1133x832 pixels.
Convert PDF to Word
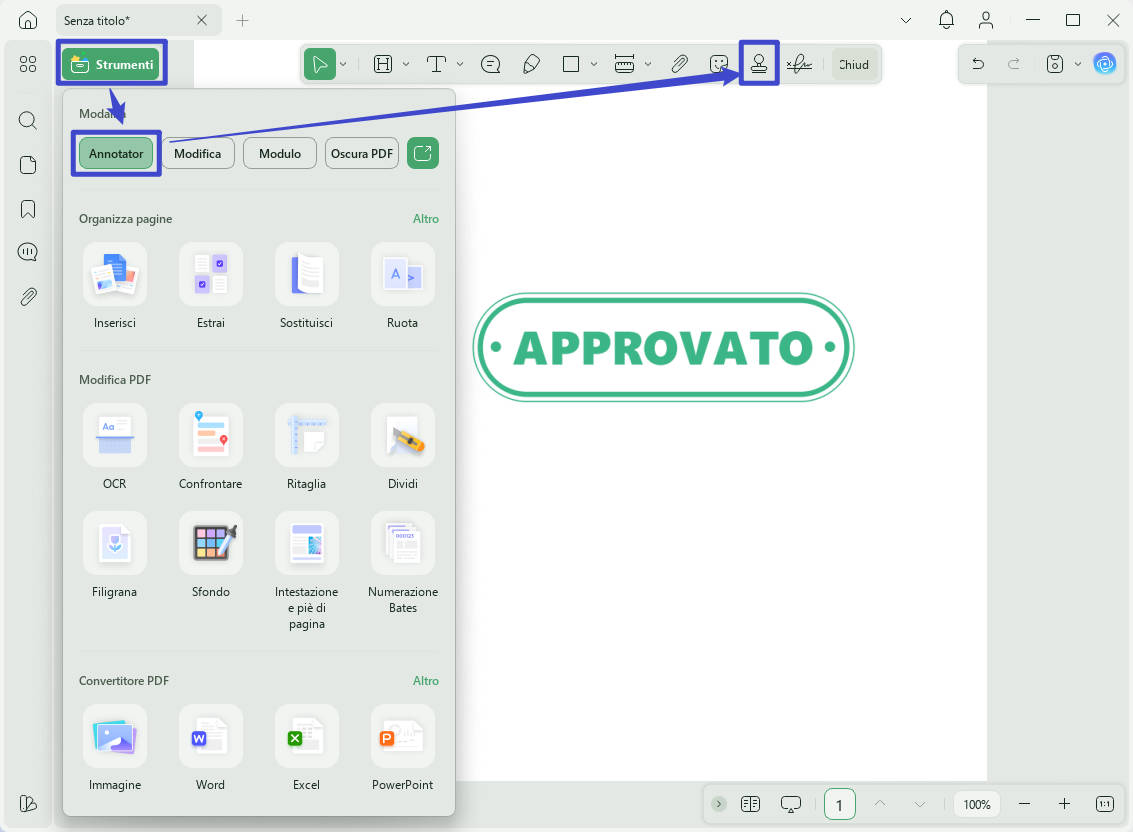211,748
